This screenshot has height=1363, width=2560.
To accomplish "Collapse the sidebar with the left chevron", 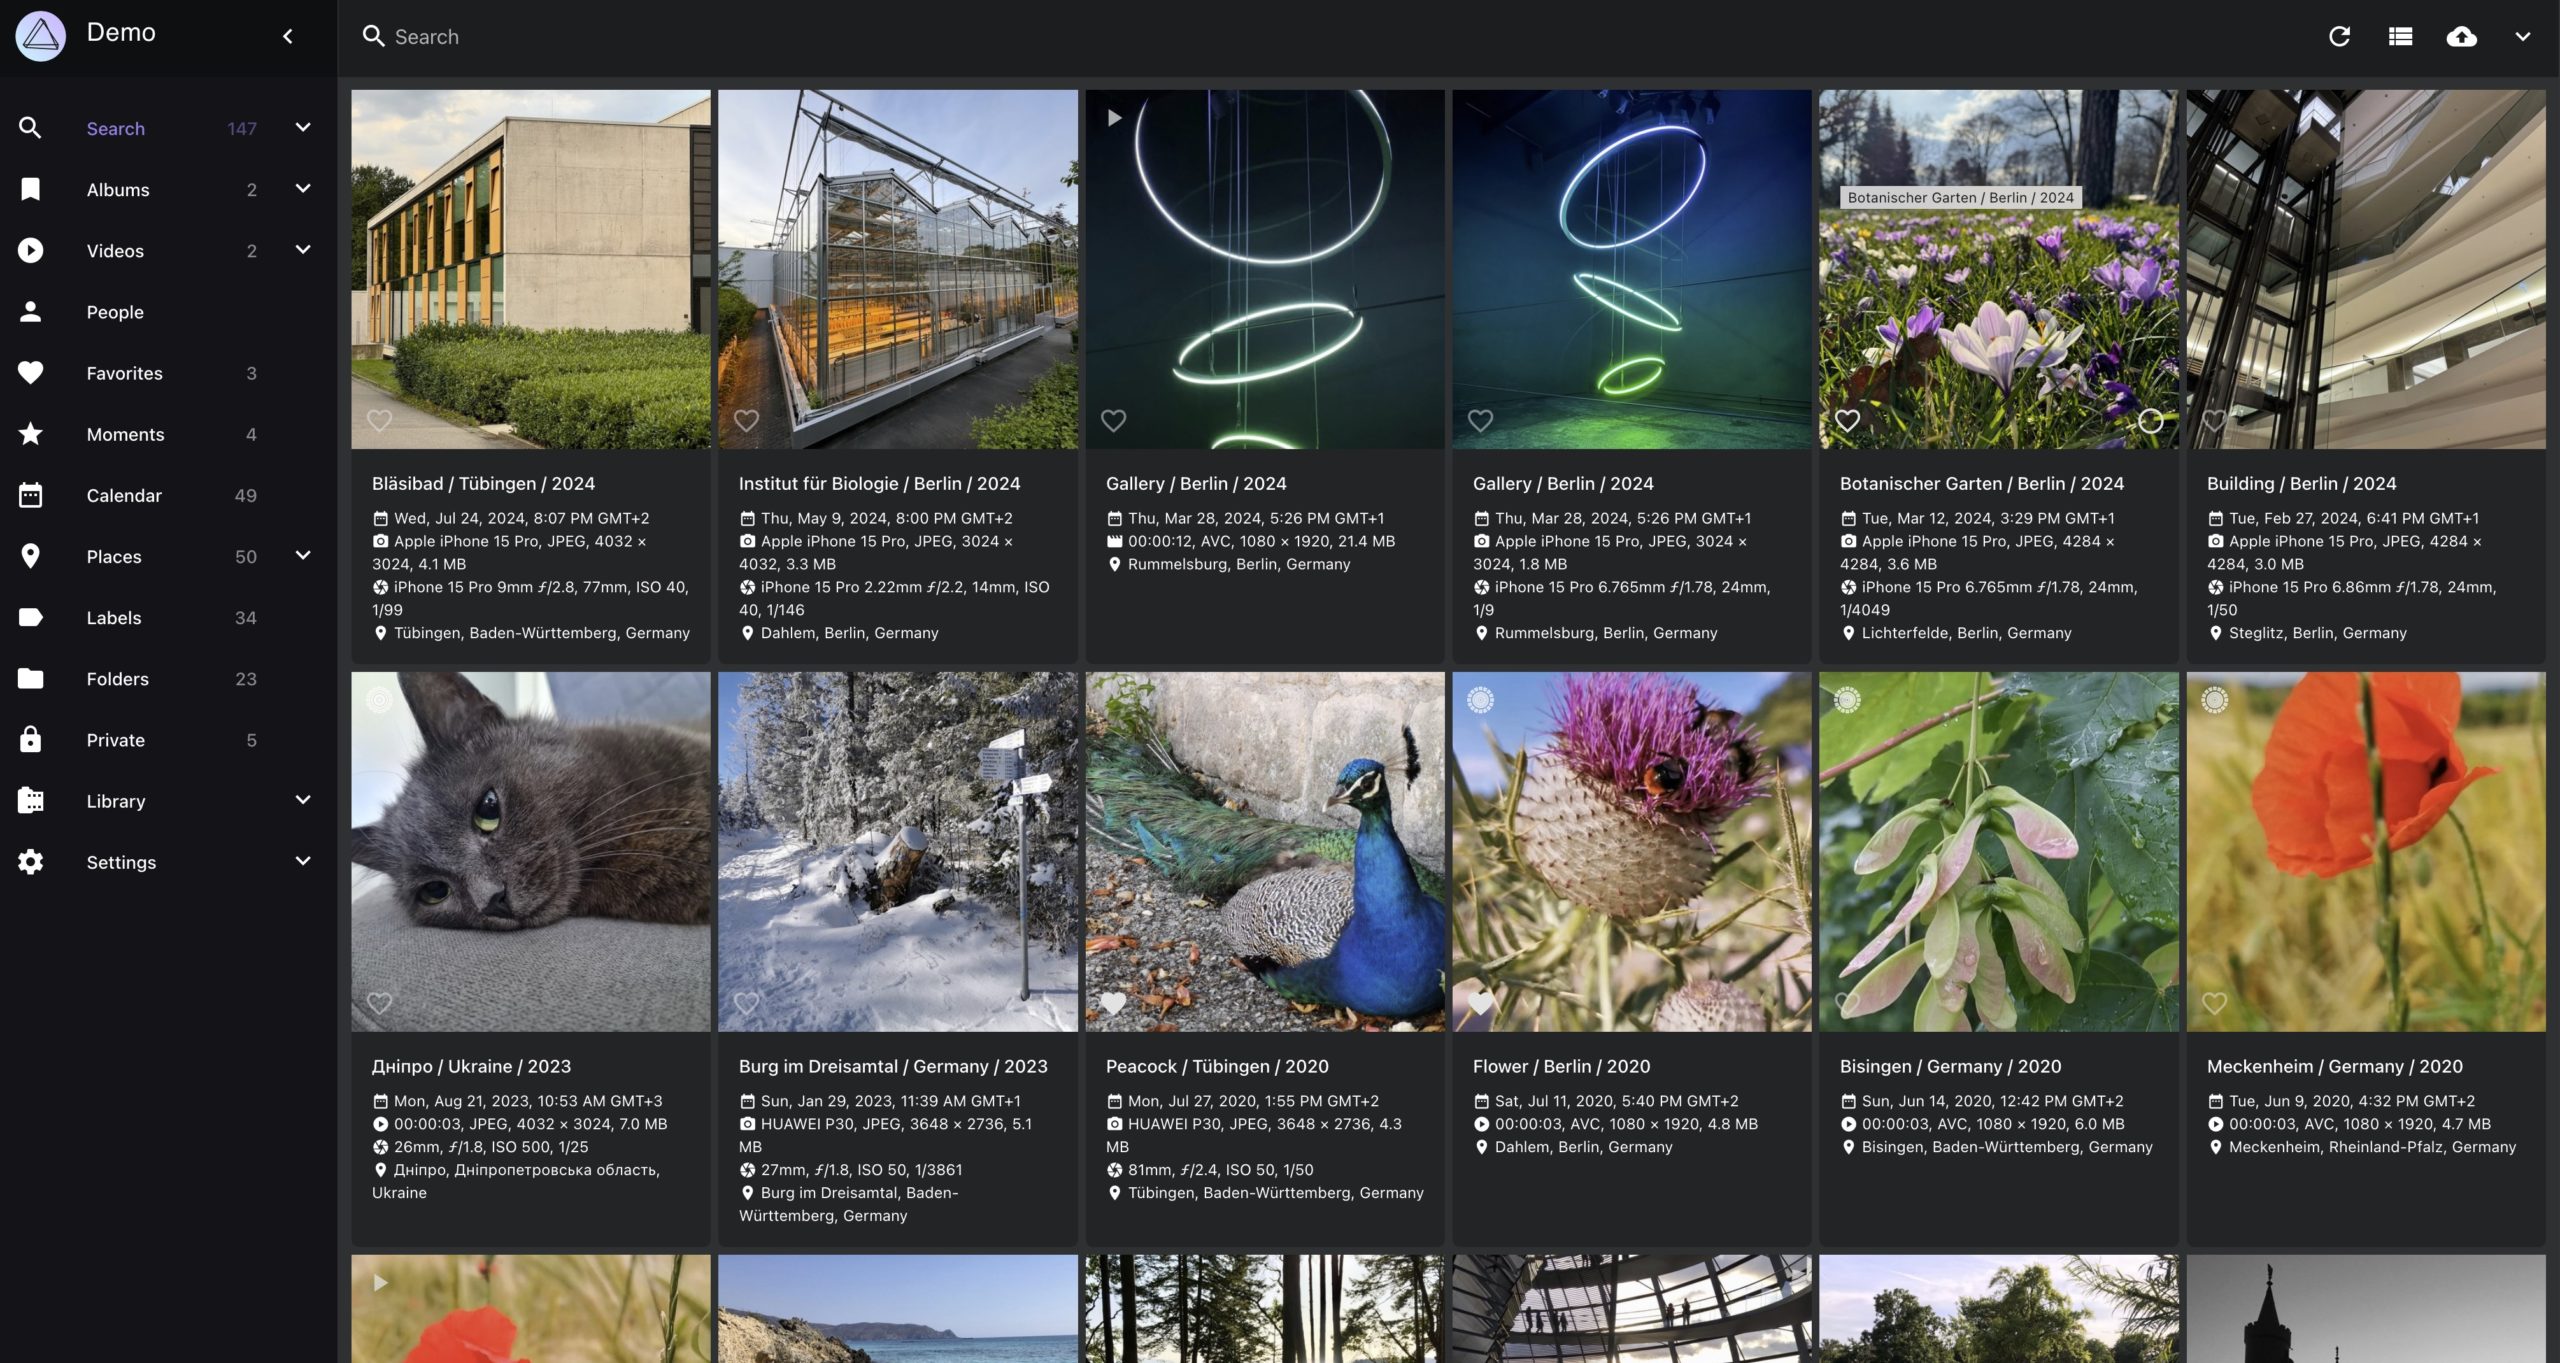I will point(288,37).
